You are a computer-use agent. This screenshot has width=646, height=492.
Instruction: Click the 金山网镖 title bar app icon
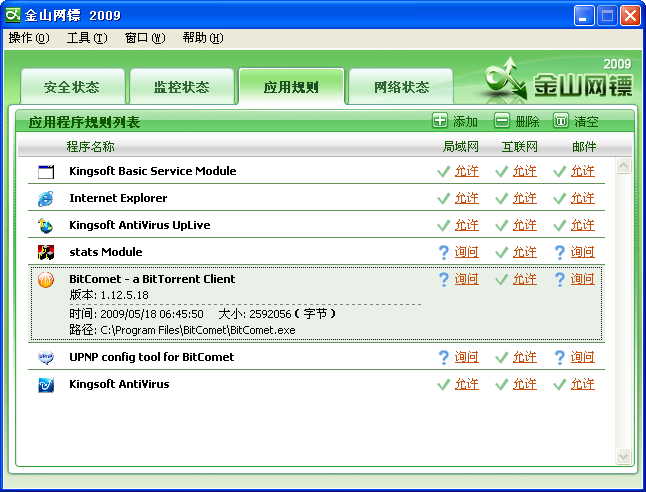[x=13, y=15]
